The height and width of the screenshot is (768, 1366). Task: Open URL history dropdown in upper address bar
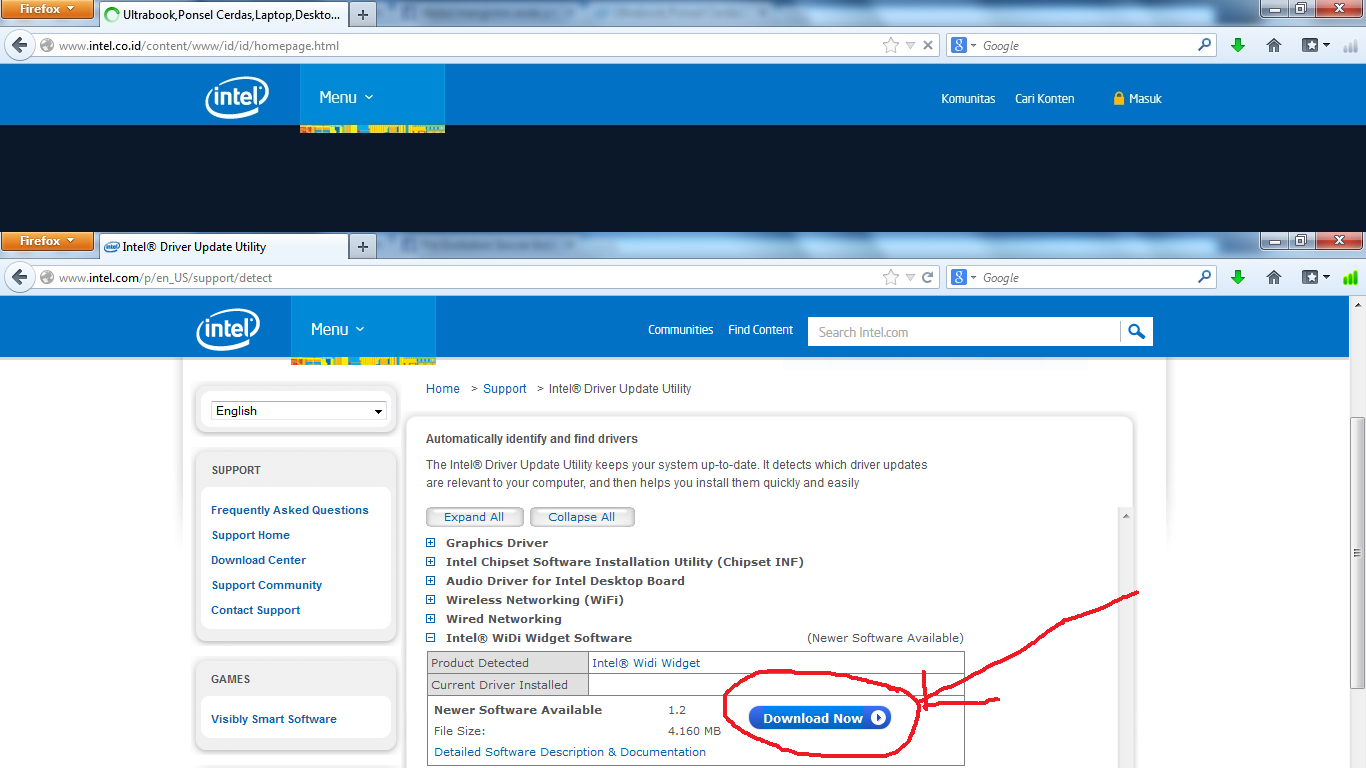(910, 45)
